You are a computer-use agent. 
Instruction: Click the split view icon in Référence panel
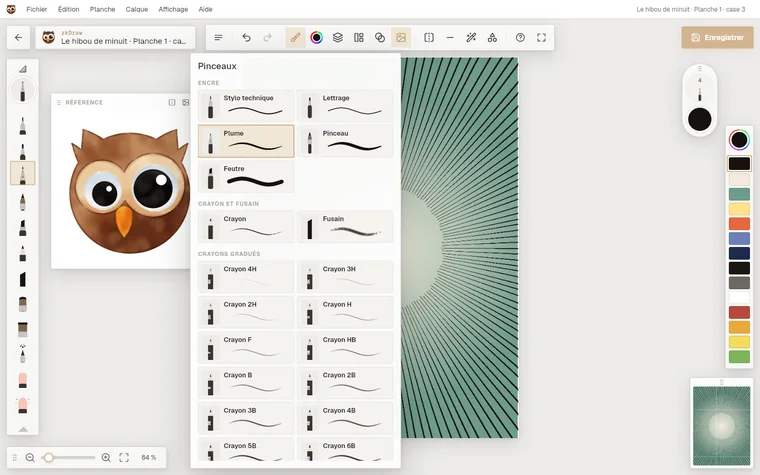click(172, 102)
